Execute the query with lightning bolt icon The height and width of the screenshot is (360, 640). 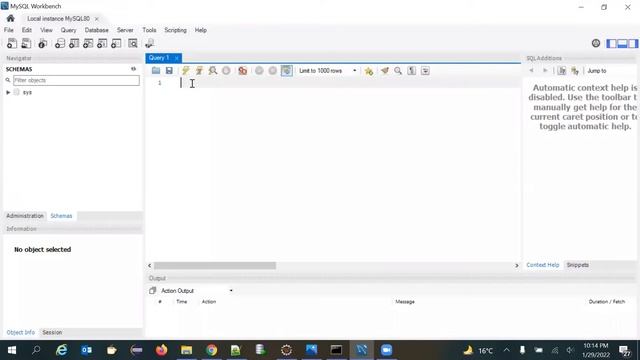pos(185,71)
